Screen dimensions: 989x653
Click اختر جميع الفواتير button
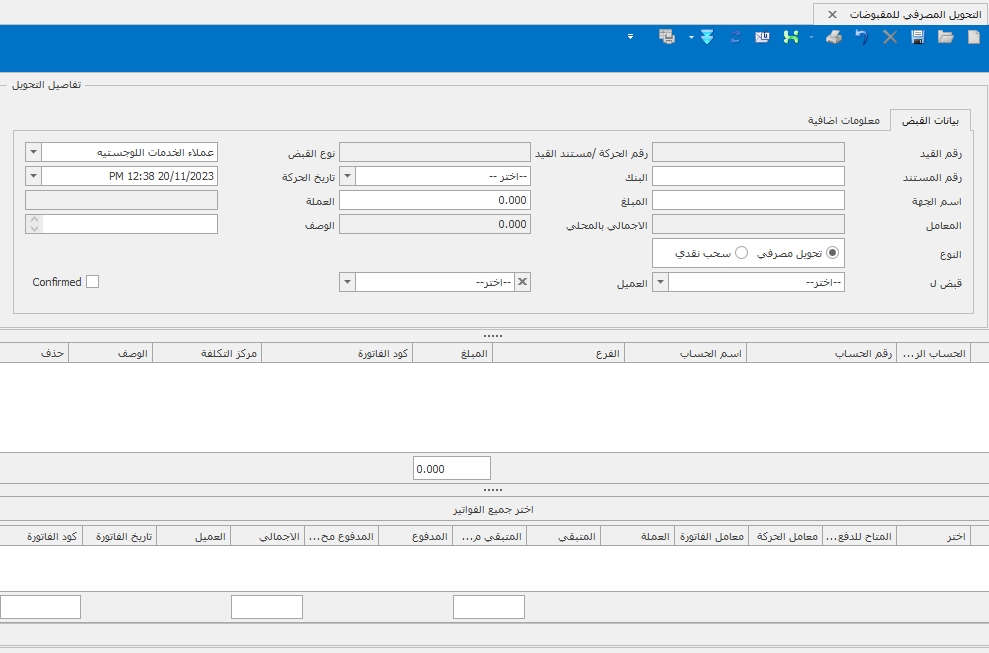494,509
